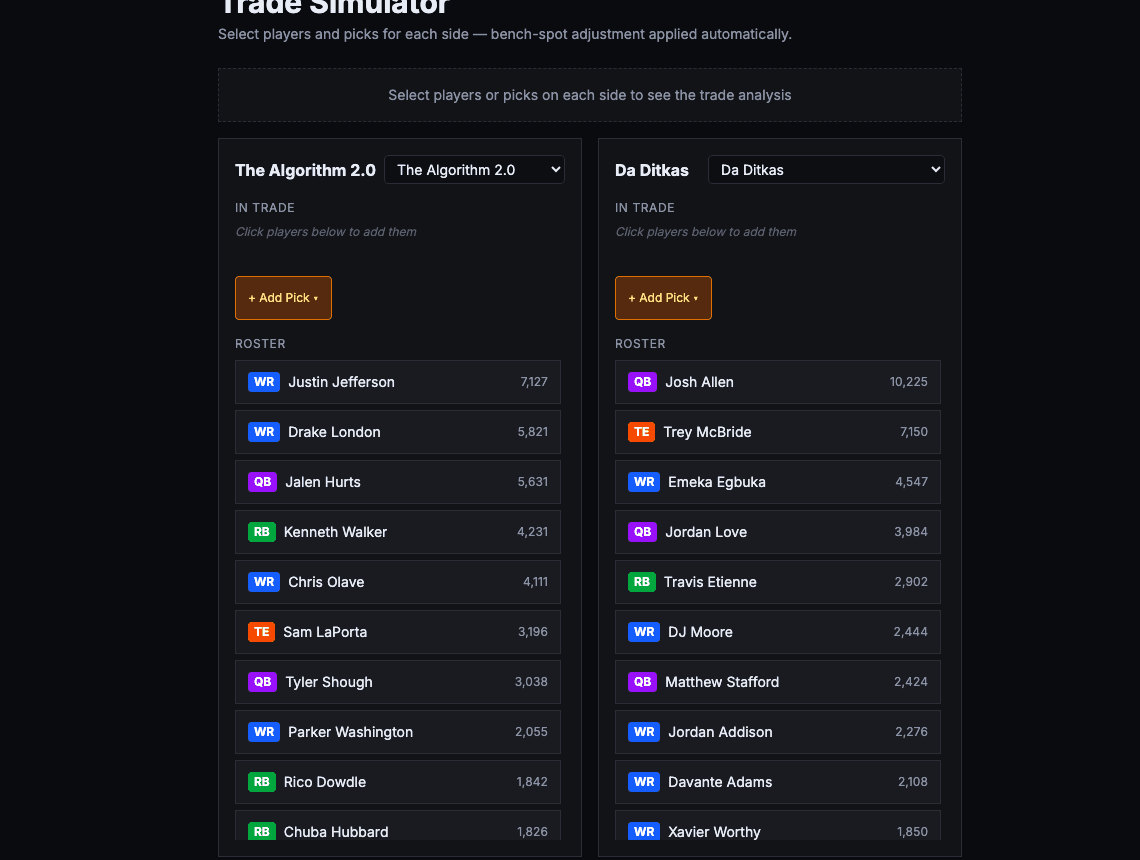The width and height of the screenshot is (1140, 860).
Task: Click the WR badge beside Parker Washington
Action: tap(264, 732)
